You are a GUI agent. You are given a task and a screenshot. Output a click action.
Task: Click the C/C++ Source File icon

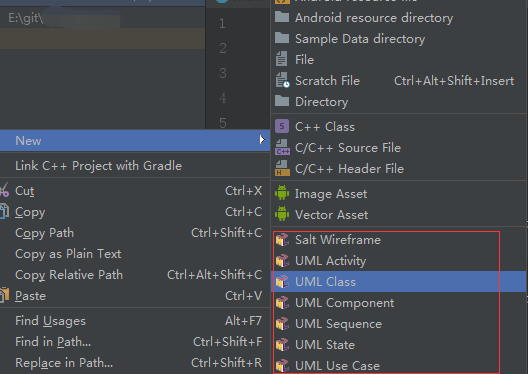(282, 148)
